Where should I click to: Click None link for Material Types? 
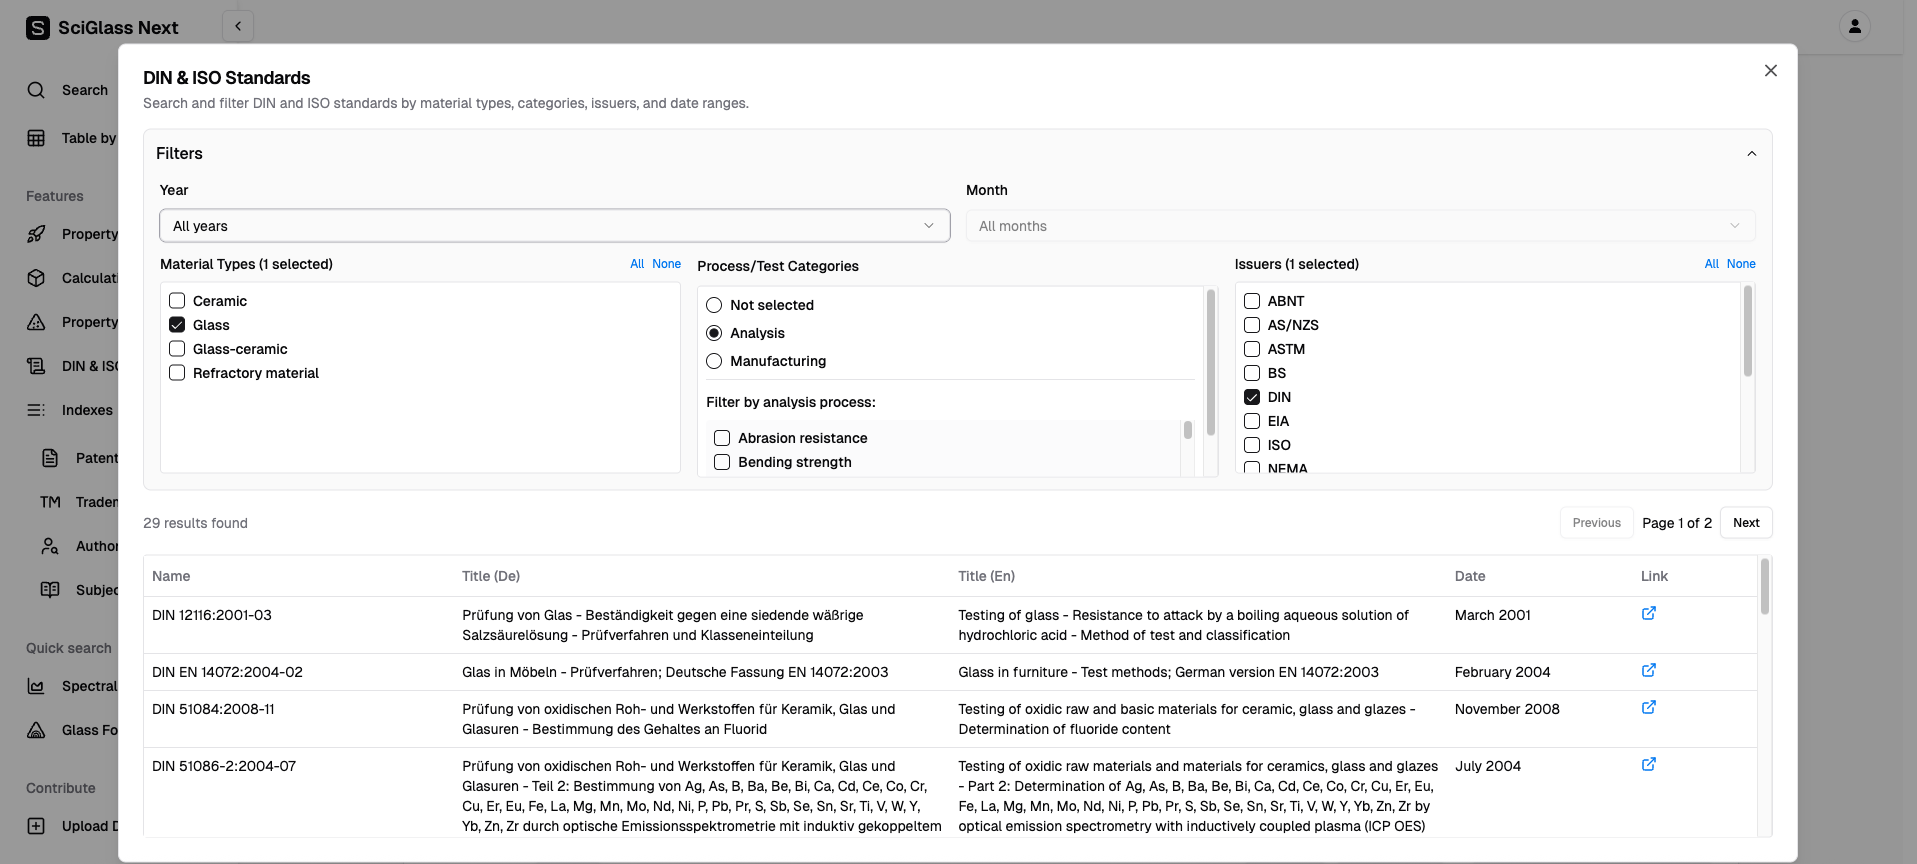pos(666,264)
